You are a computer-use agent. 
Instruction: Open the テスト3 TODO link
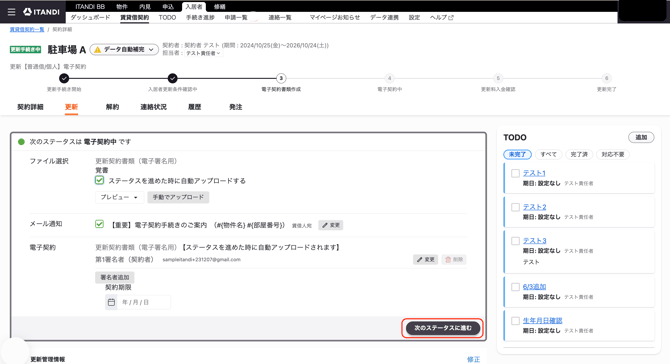(x=535, y=241)
